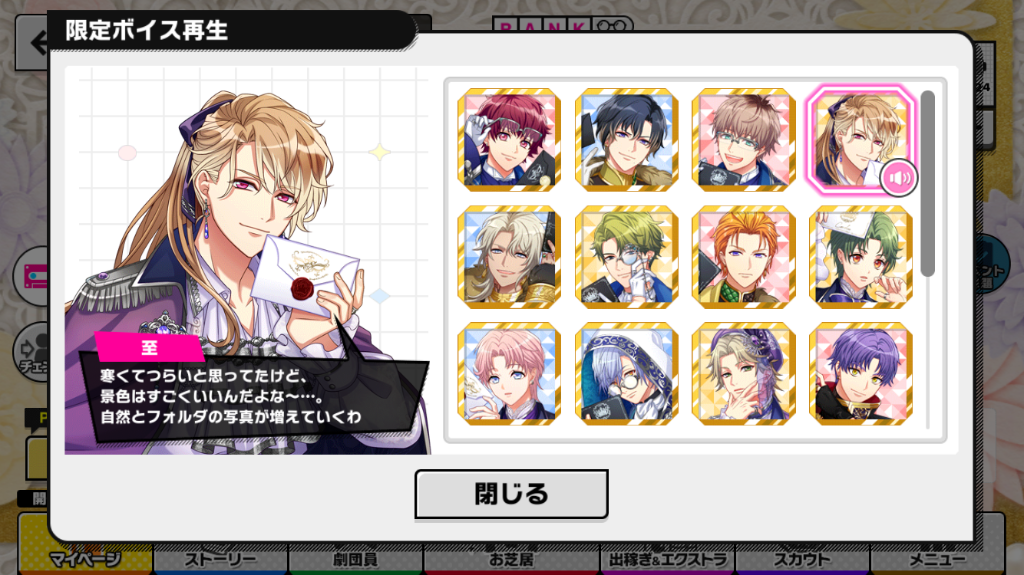Pick the long silver-haired character portrait
The image size is (1024, 575).
(509, 257)
